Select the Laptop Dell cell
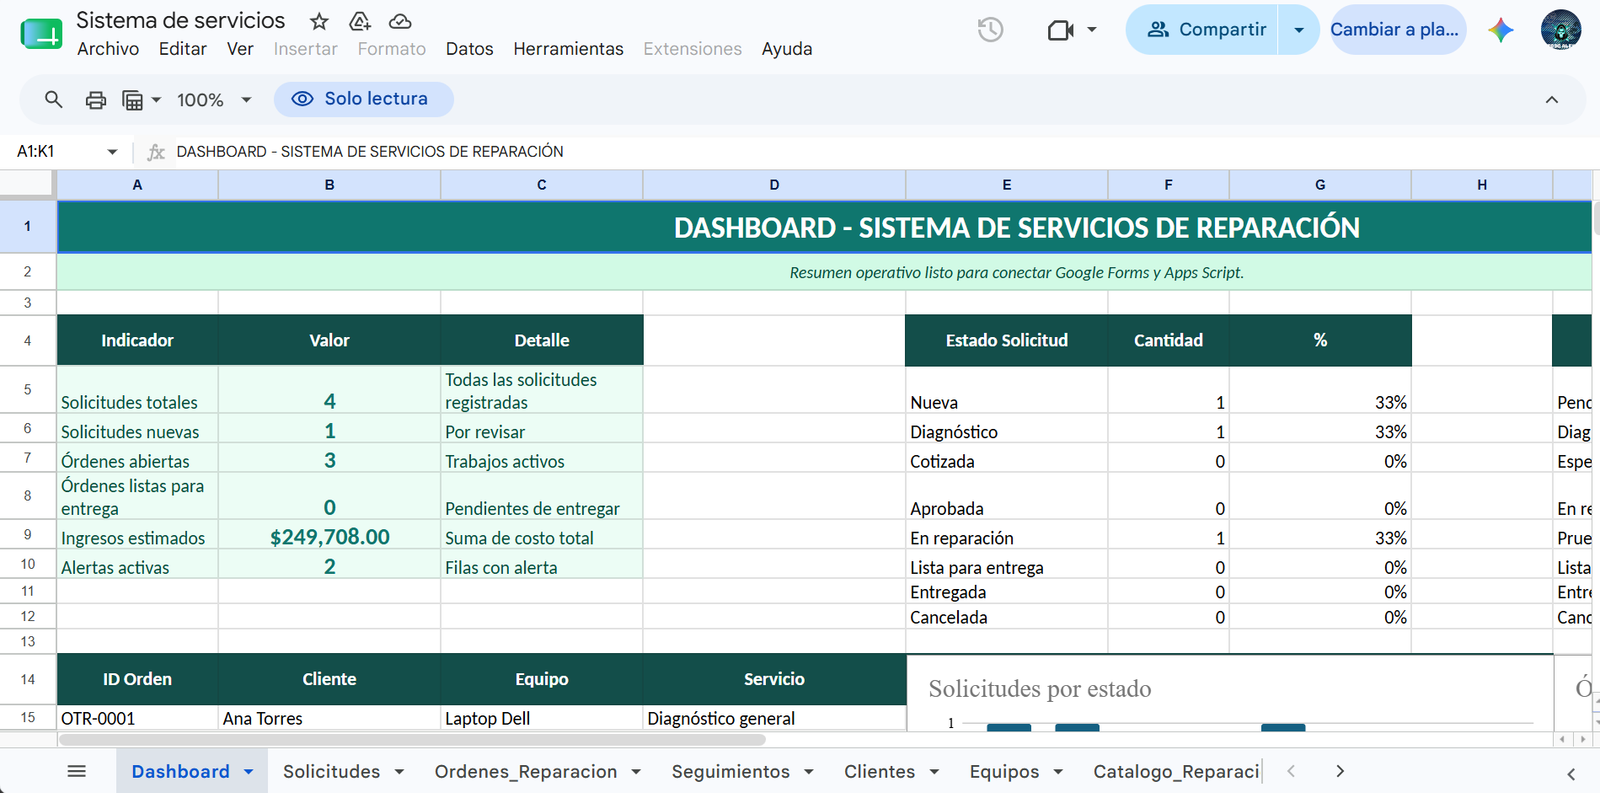1600x793 pixels. 541,718
